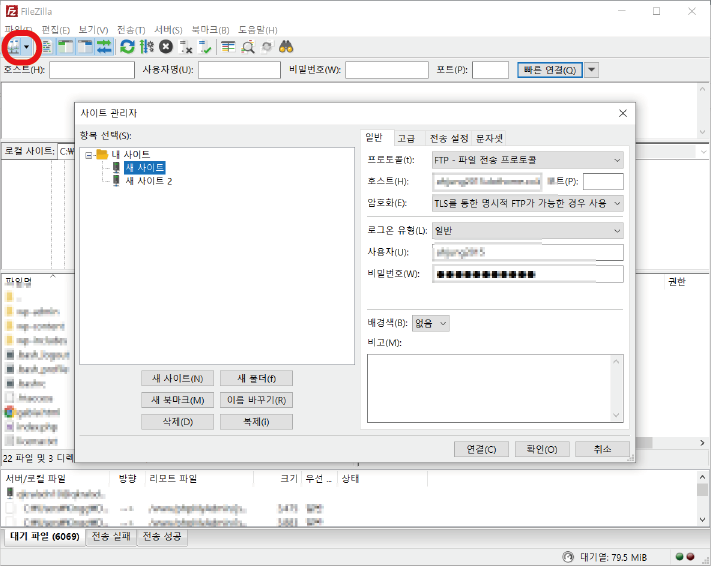Click the 새 사이트(N) button
The width and height of the screenshot is (711, 566).
[x=177, y=378]
